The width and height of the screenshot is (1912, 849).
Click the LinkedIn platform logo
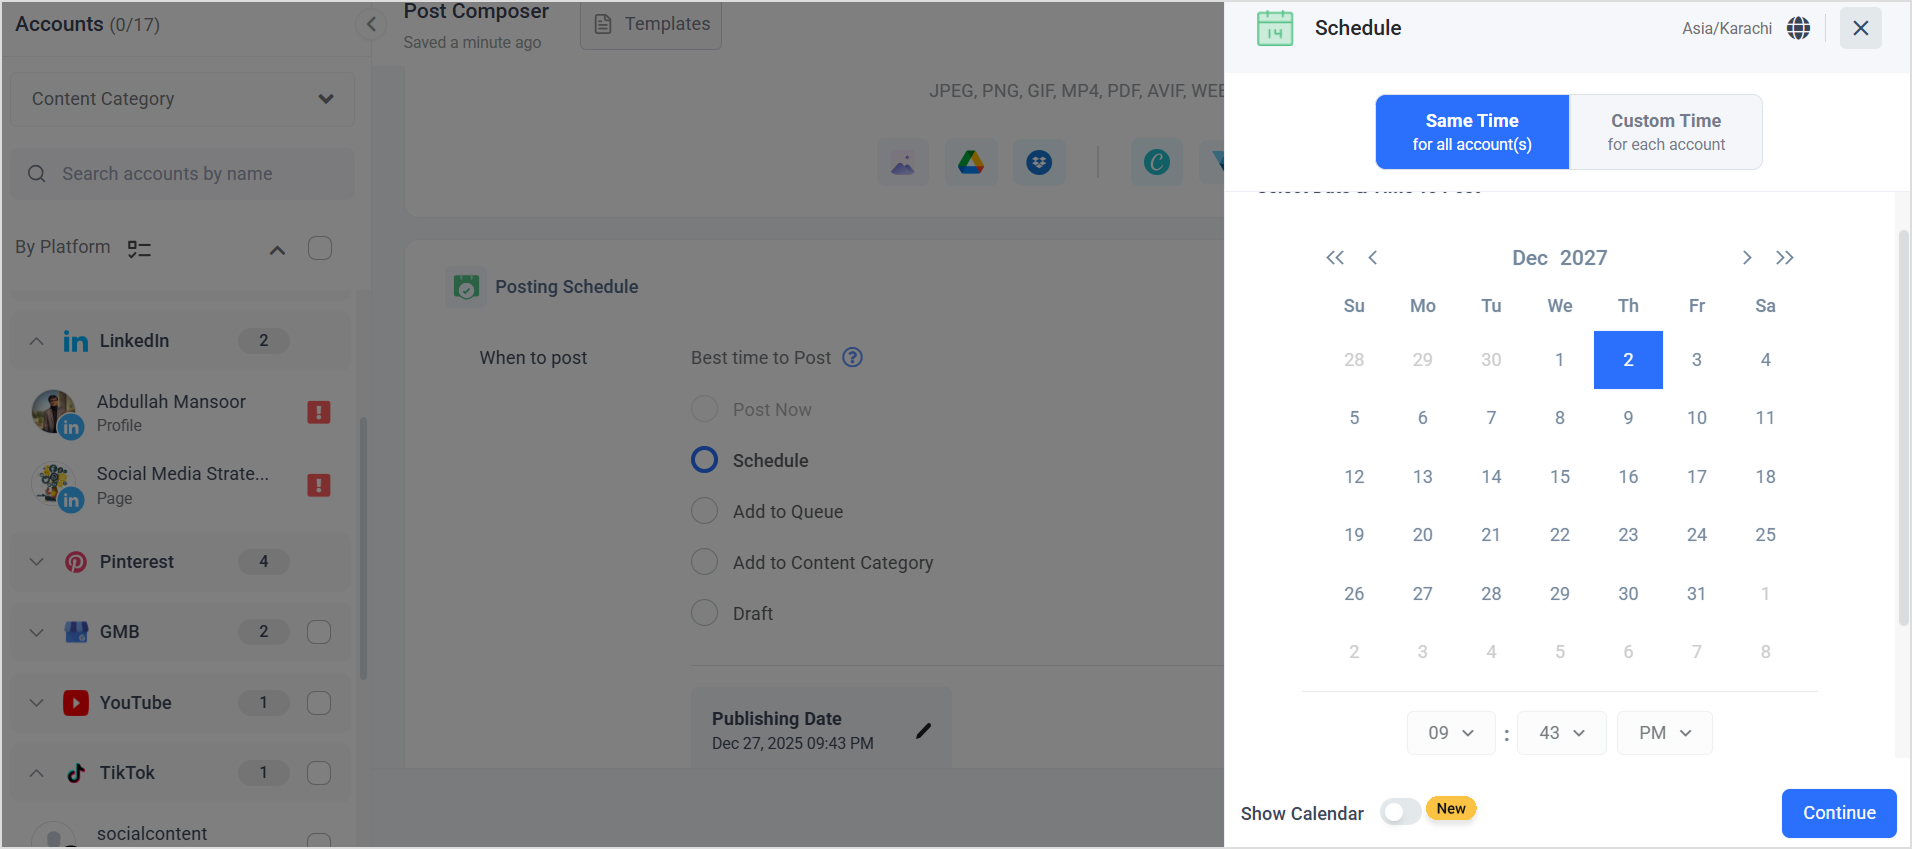[75, 342]
